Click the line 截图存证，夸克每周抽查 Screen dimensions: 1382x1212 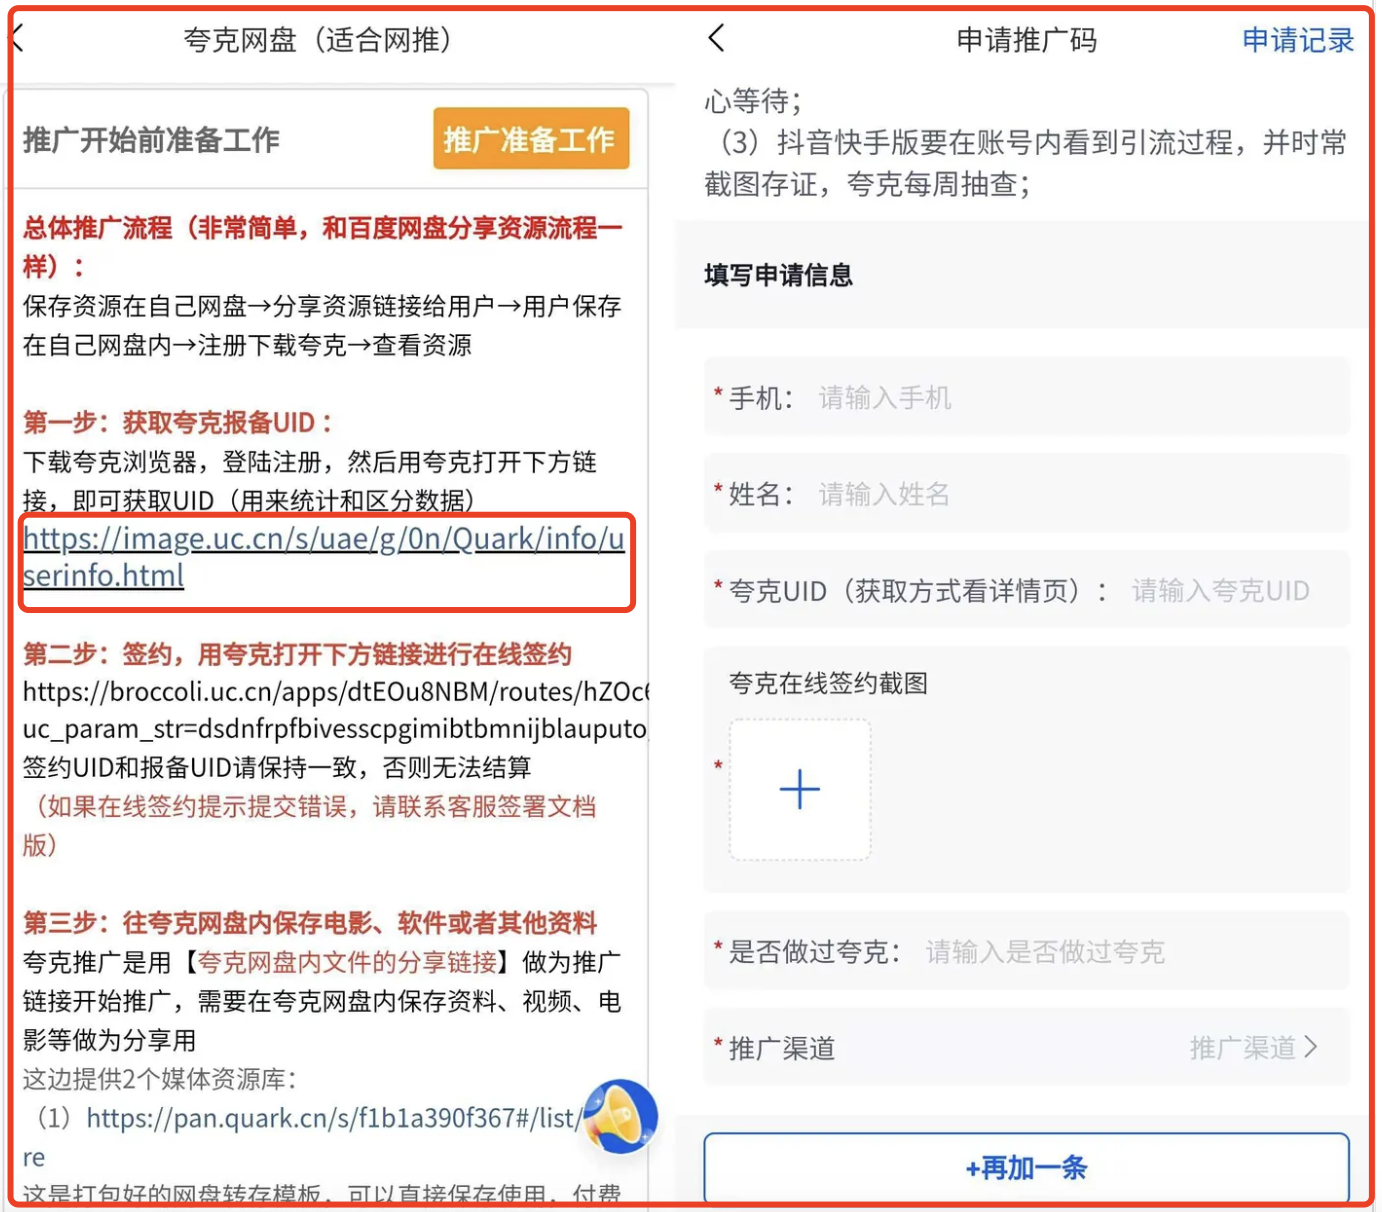[x=867, y=184]
